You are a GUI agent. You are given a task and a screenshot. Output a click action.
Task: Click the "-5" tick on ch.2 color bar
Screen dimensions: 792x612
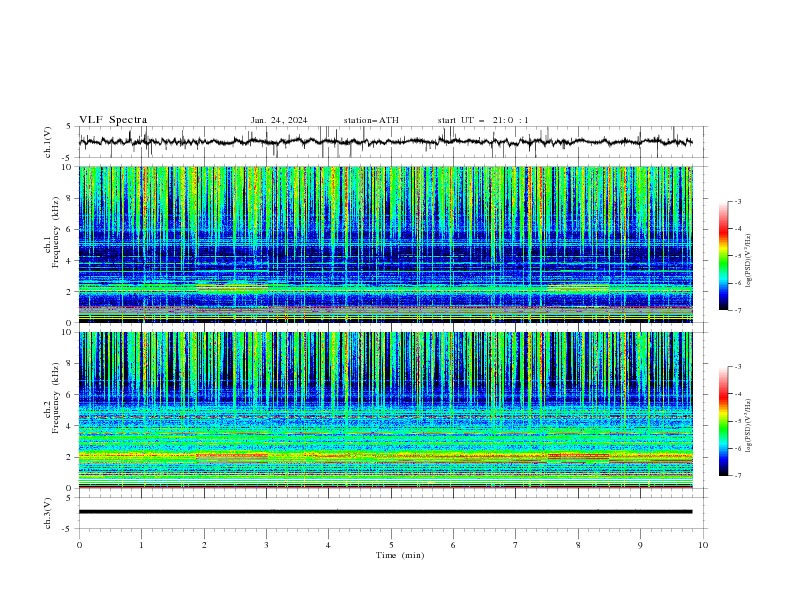[737, 421]
